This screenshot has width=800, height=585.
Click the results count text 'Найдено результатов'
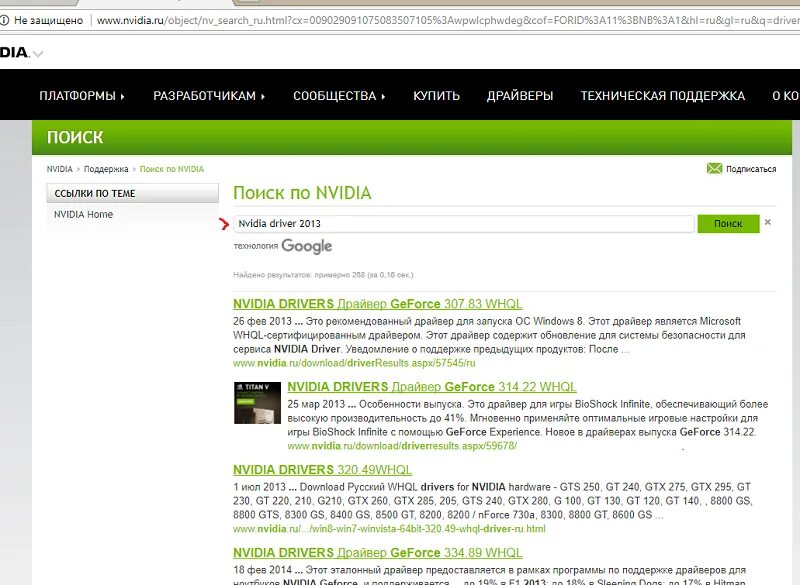click(x=323, y=275)
